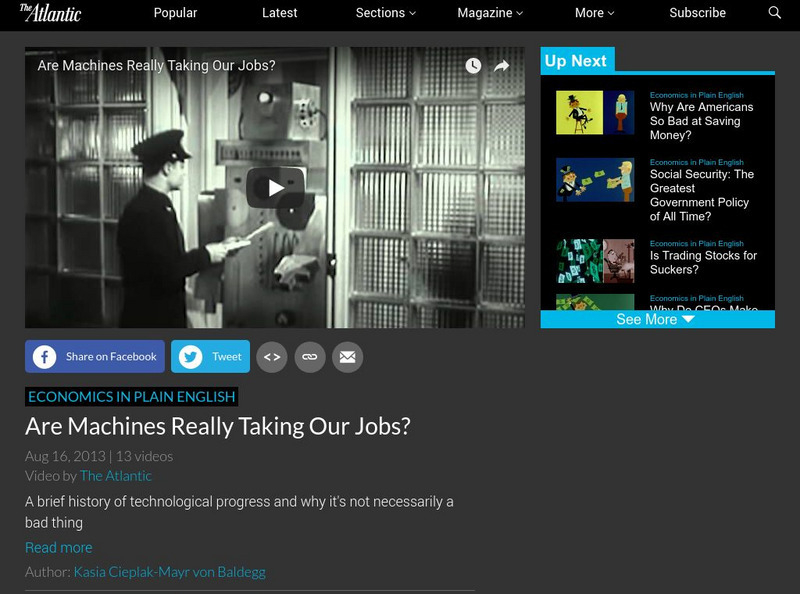Click the Facebook logo icon
This screenshot has height=594, width=800.
pyautogui.click(x=44, y=357)
